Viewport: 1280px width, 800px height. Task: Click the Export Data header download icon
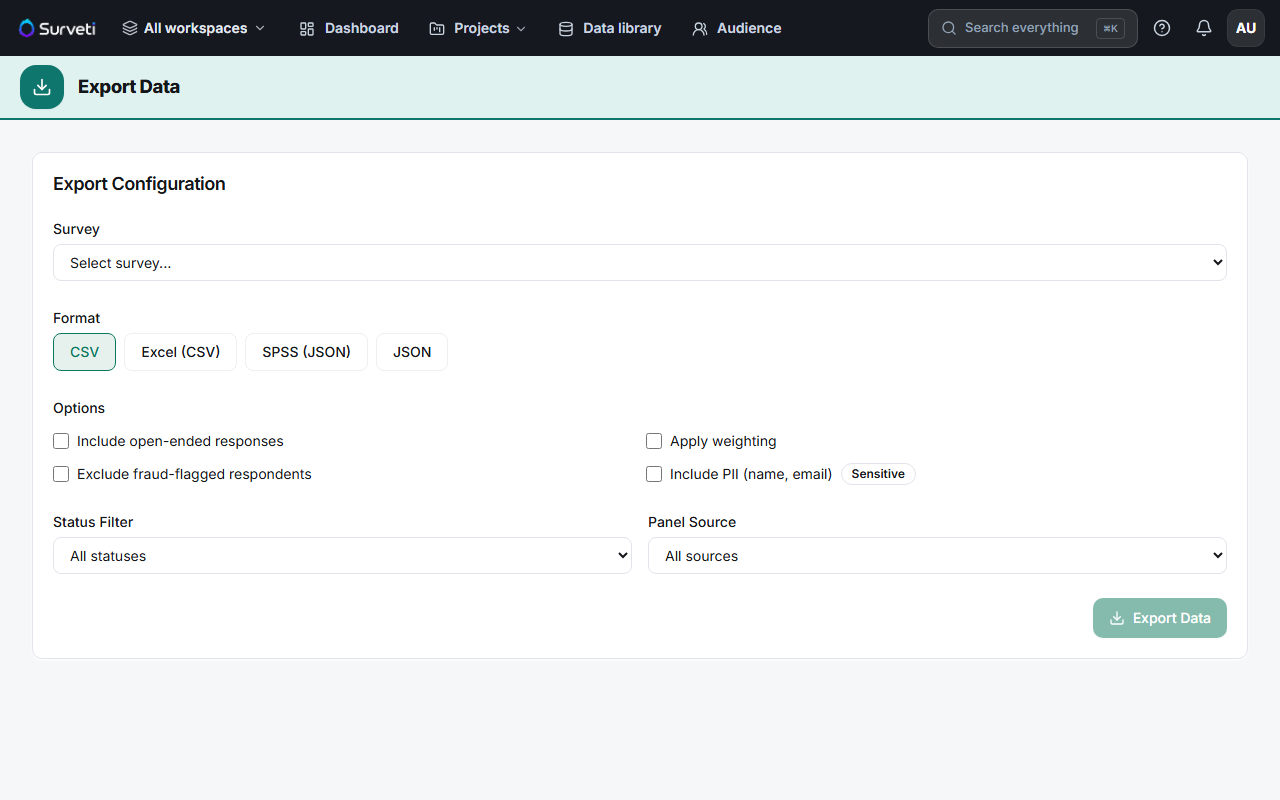(x=42, y=87)
